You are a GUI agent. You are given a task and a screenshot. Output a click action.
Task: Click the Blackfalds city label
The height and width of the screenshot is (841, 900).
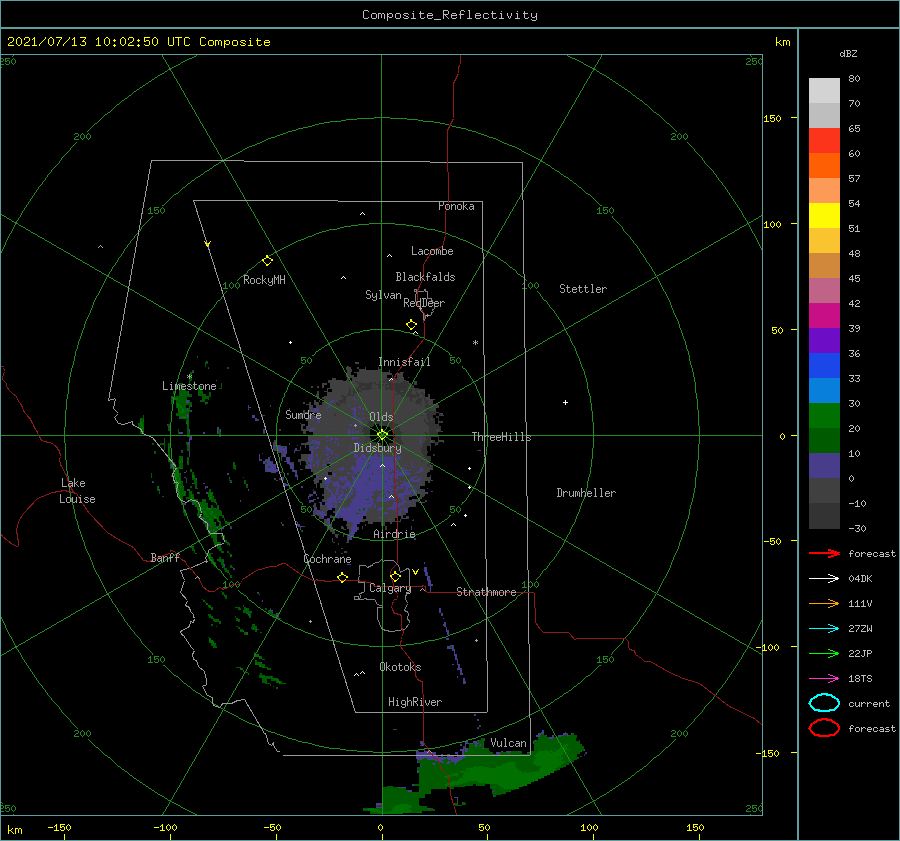[425, 277]
